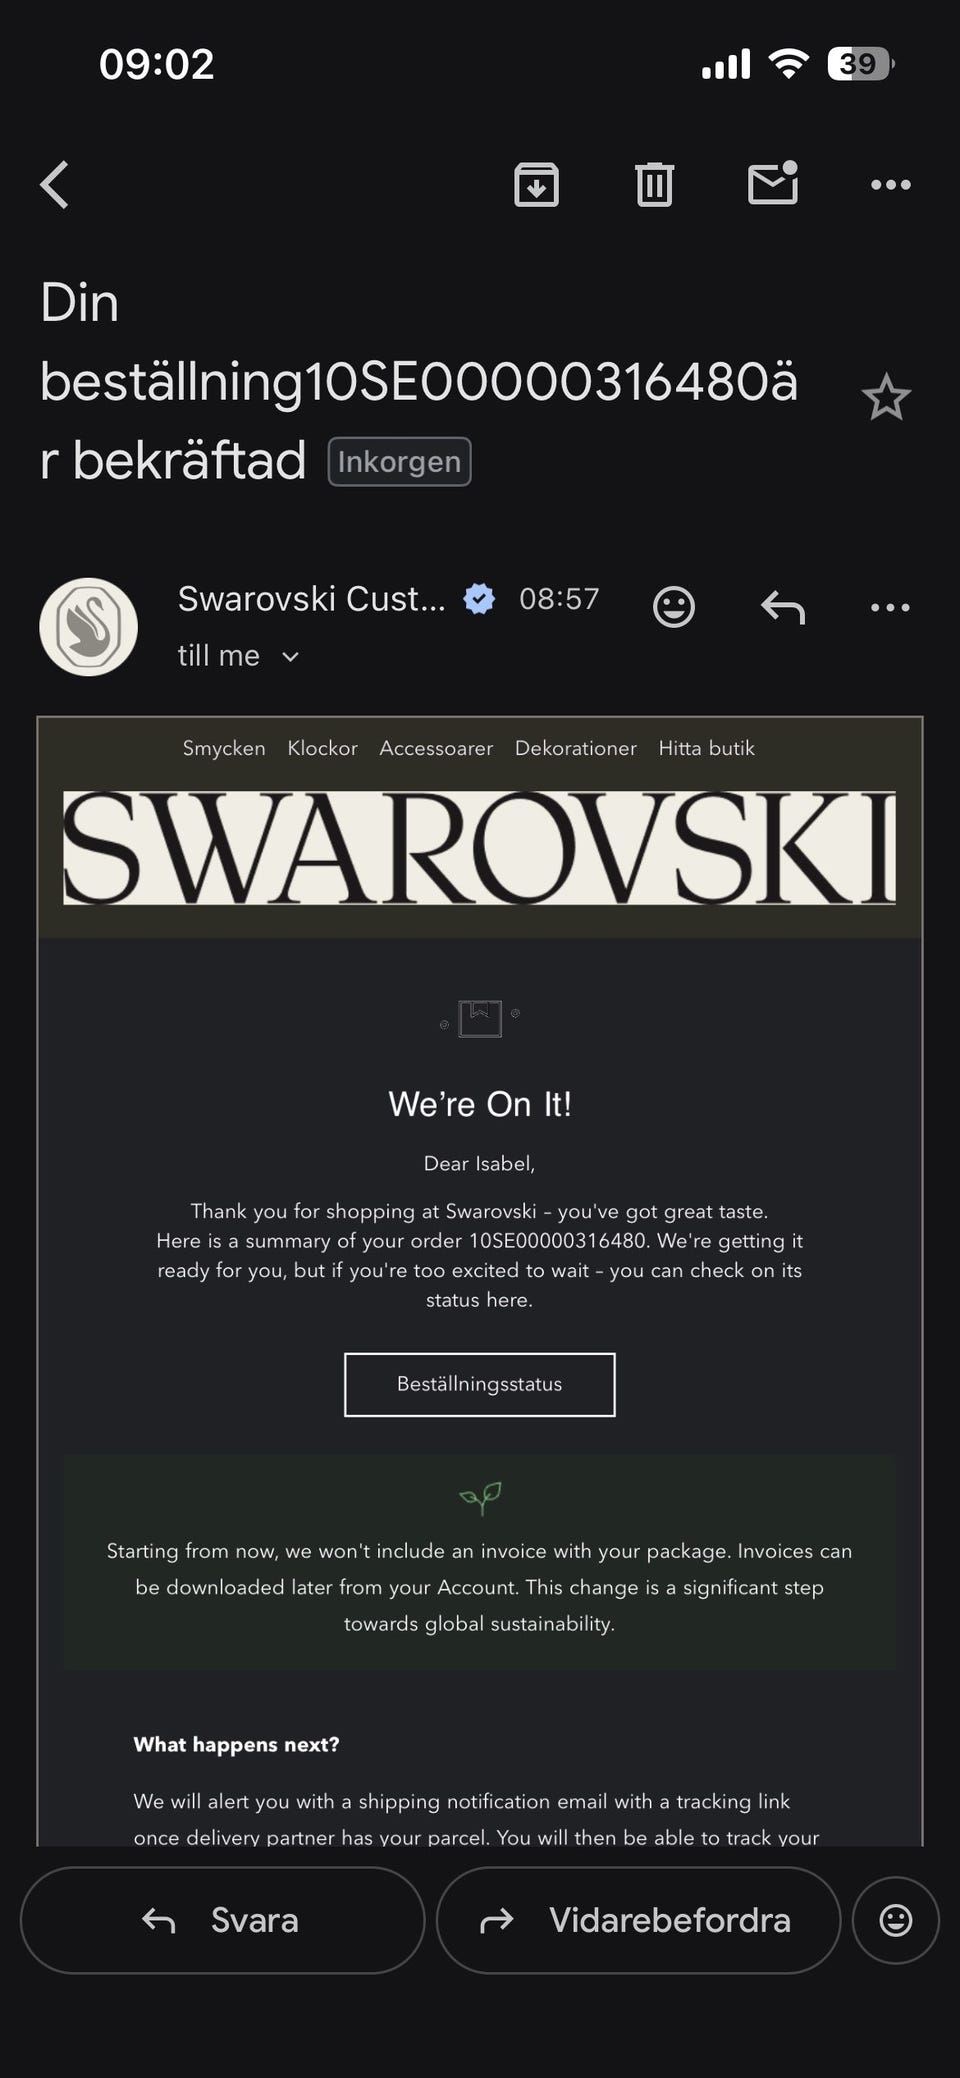Tap the Inkorgen label chip

click(399, 462)
